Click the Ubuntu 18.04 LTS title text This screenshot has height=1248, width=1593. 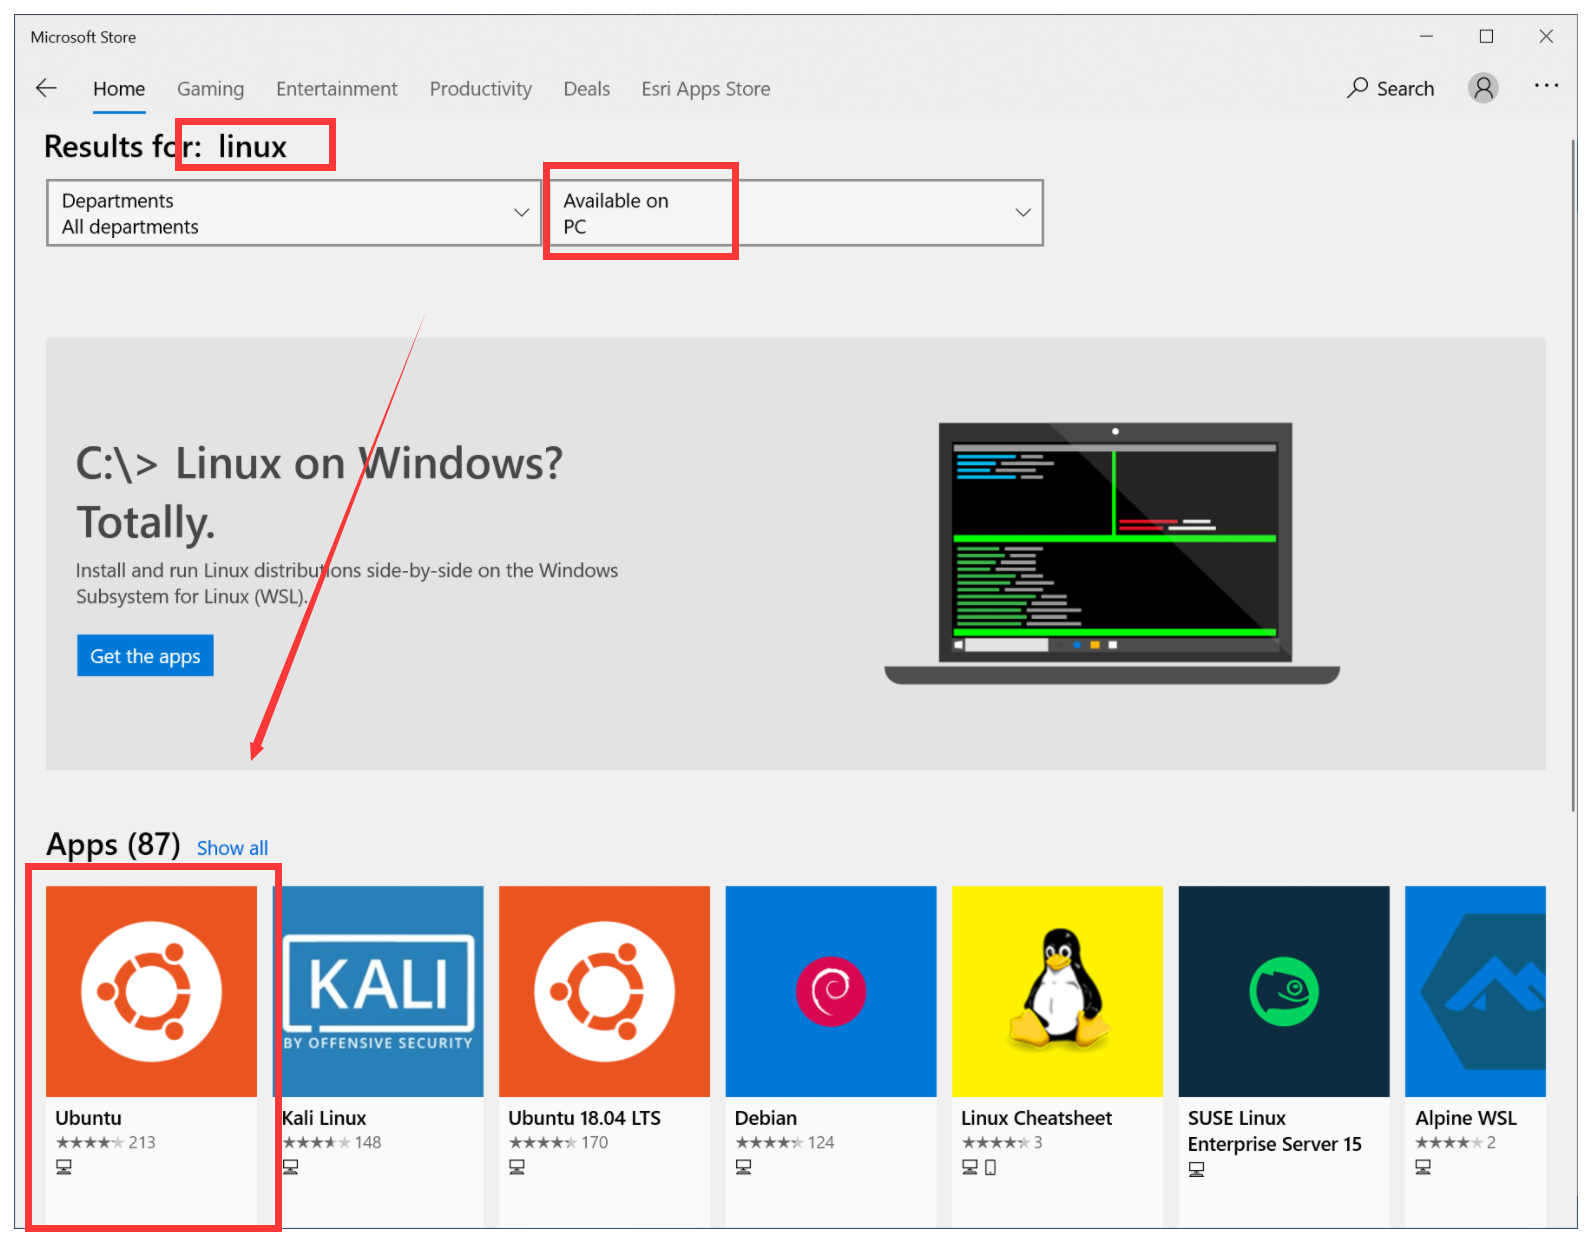(x=584, y=1118)
